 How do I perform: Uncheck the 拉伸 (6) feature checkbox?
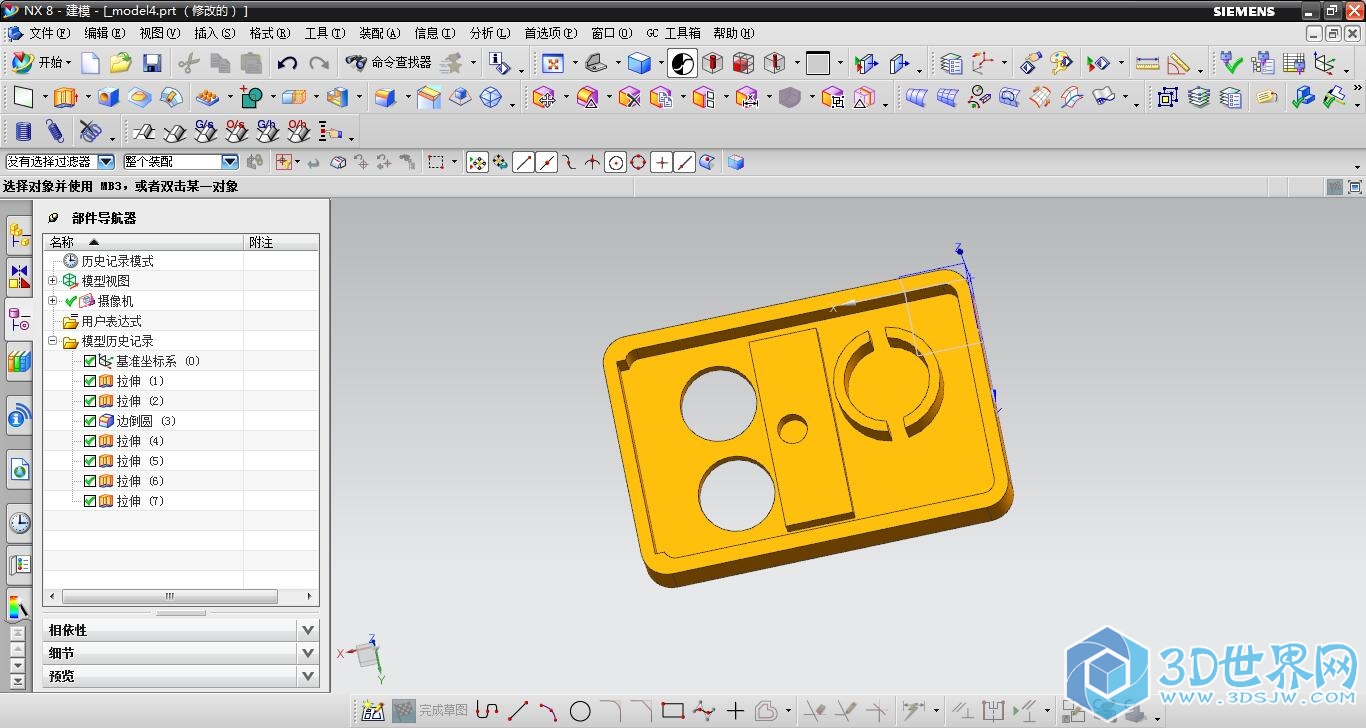click(90, 481)
